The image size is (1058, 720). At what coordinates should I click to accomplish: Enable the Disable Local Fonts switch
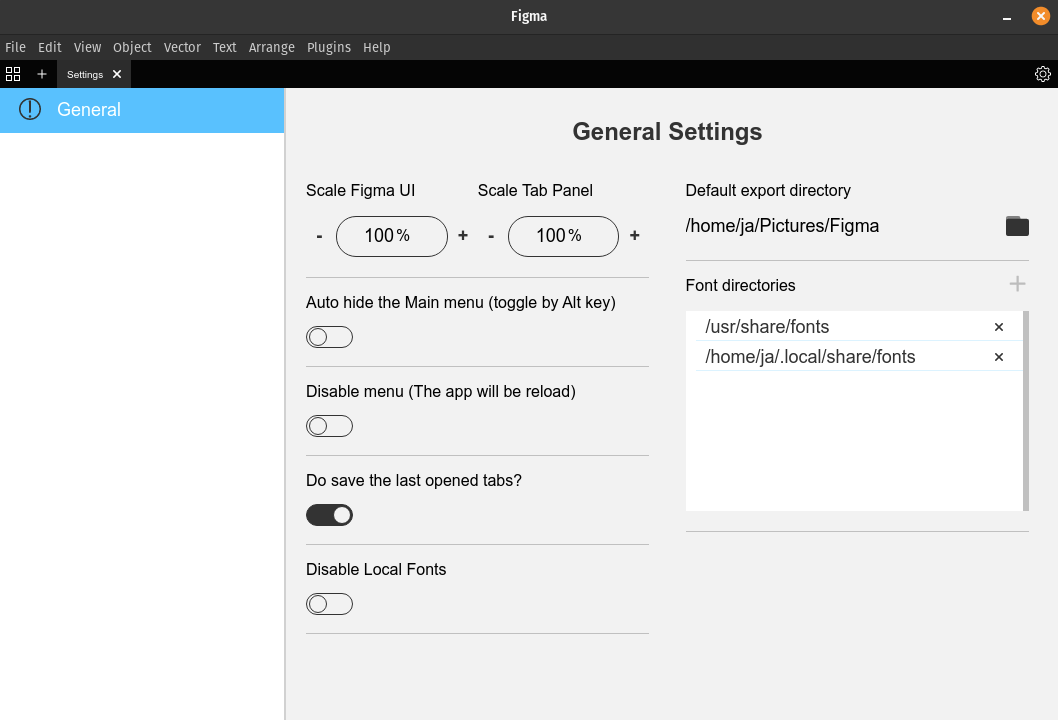coord(329,604)
